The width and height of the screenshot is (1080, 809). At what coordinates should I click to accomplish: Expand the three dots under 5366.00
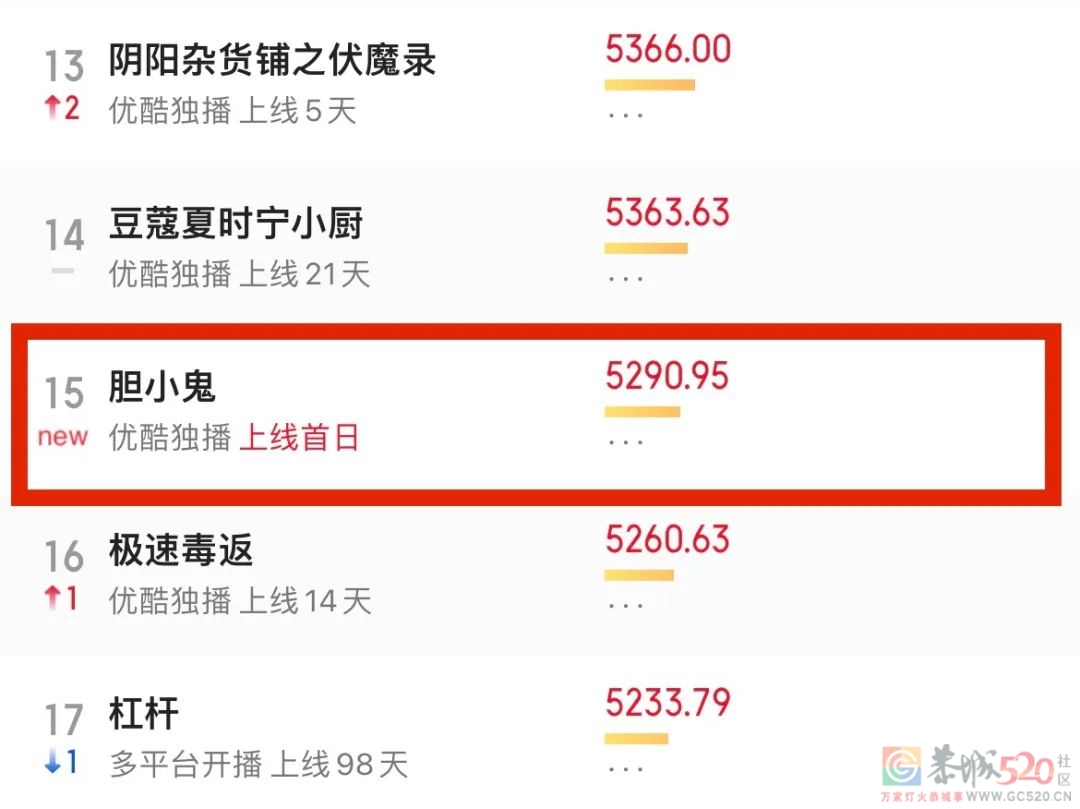(x=626, y=114)
